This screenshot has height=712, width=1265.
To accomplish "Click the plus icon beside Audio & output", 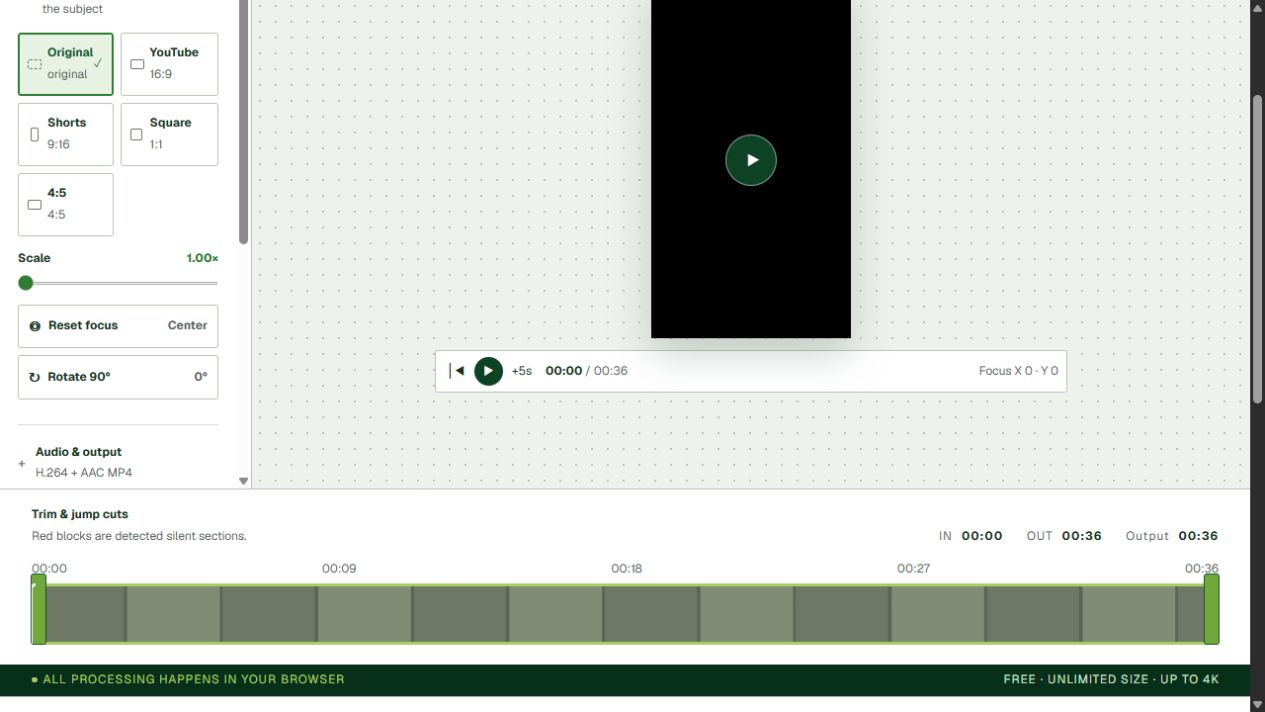I will [22, 464].
